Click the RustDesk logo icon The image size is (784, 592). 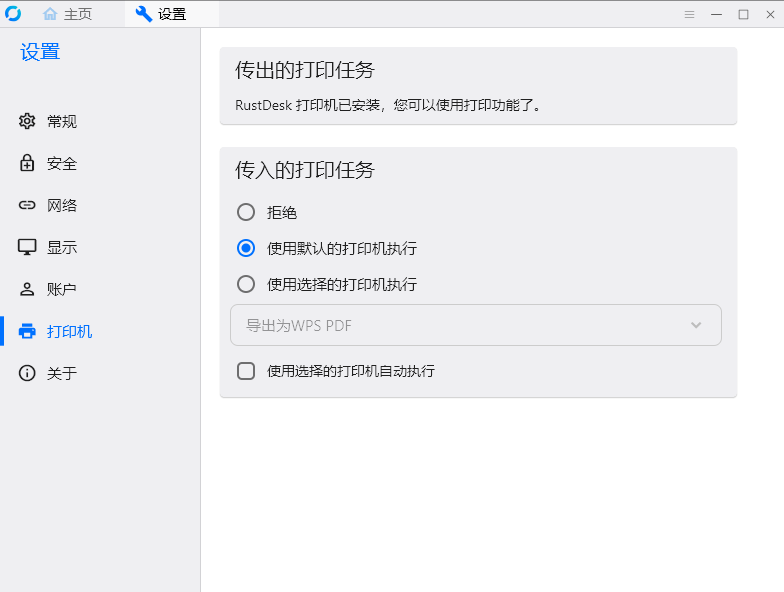pos(13,14)
